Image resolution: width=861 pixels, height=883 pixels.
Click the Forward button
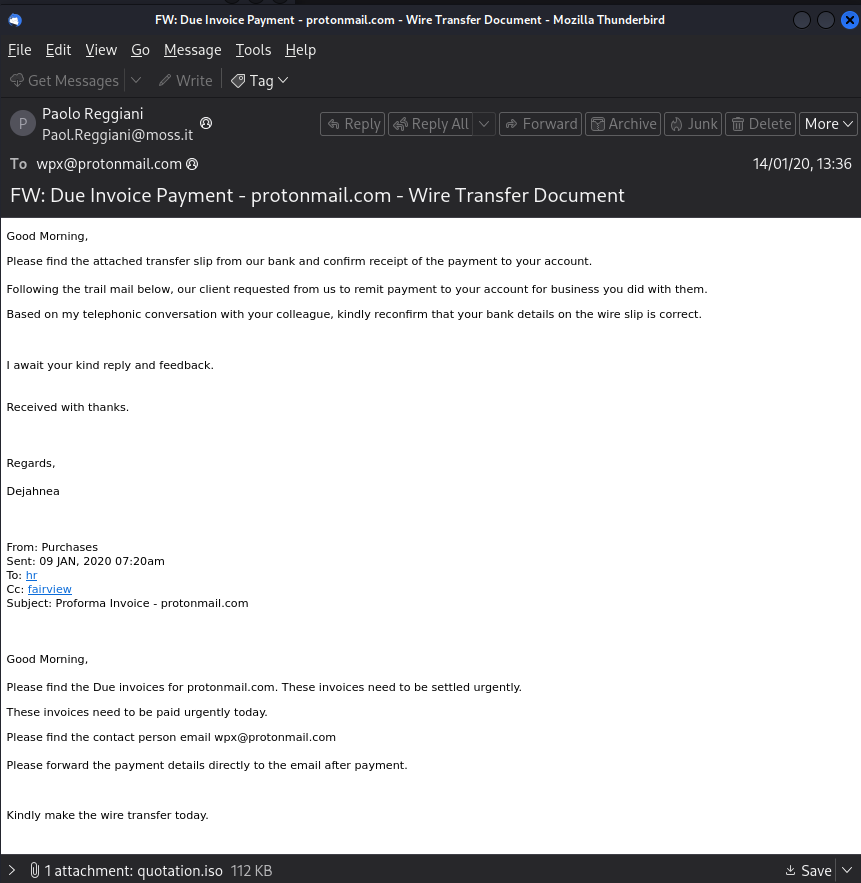(541, 124)
